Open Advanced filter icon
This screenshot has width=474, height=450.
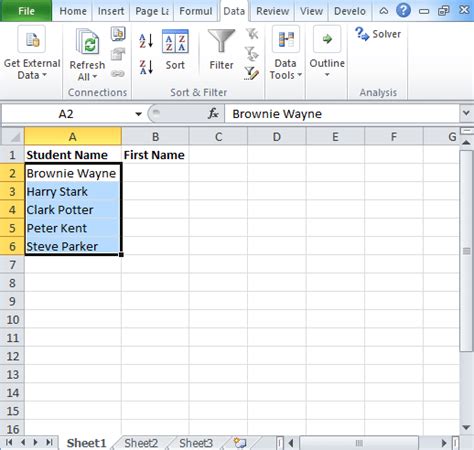252,74
